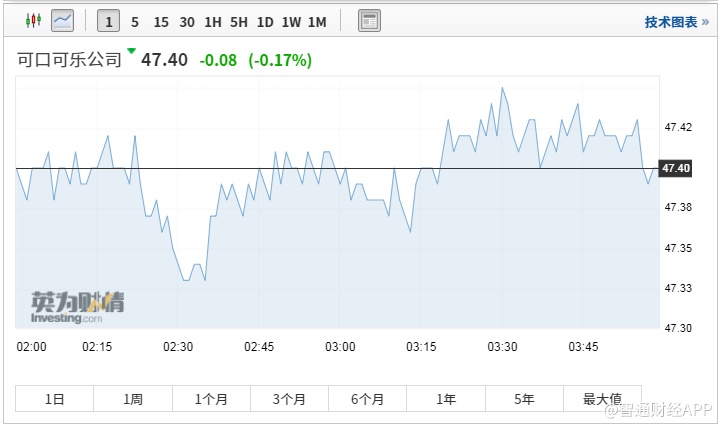Viewport: 722px width, 429px height.
Task: Click the 03:00 time axis label
Action: point(340,347)
